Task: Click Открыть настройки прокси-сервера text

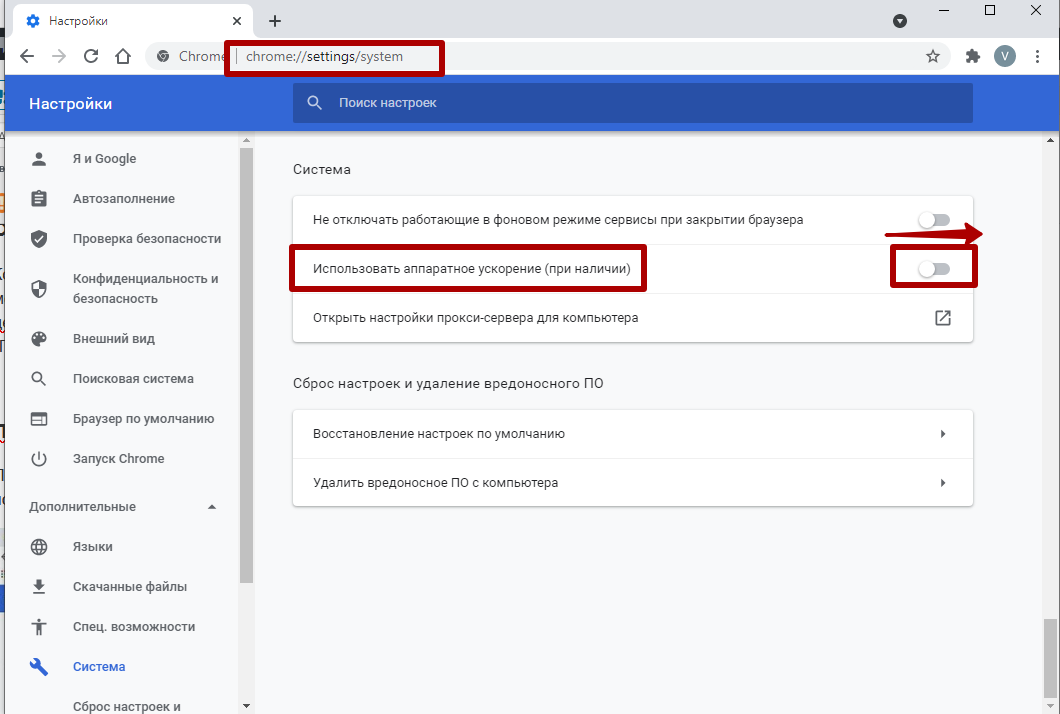Action: pyautogui.click(x=475, y=318)
